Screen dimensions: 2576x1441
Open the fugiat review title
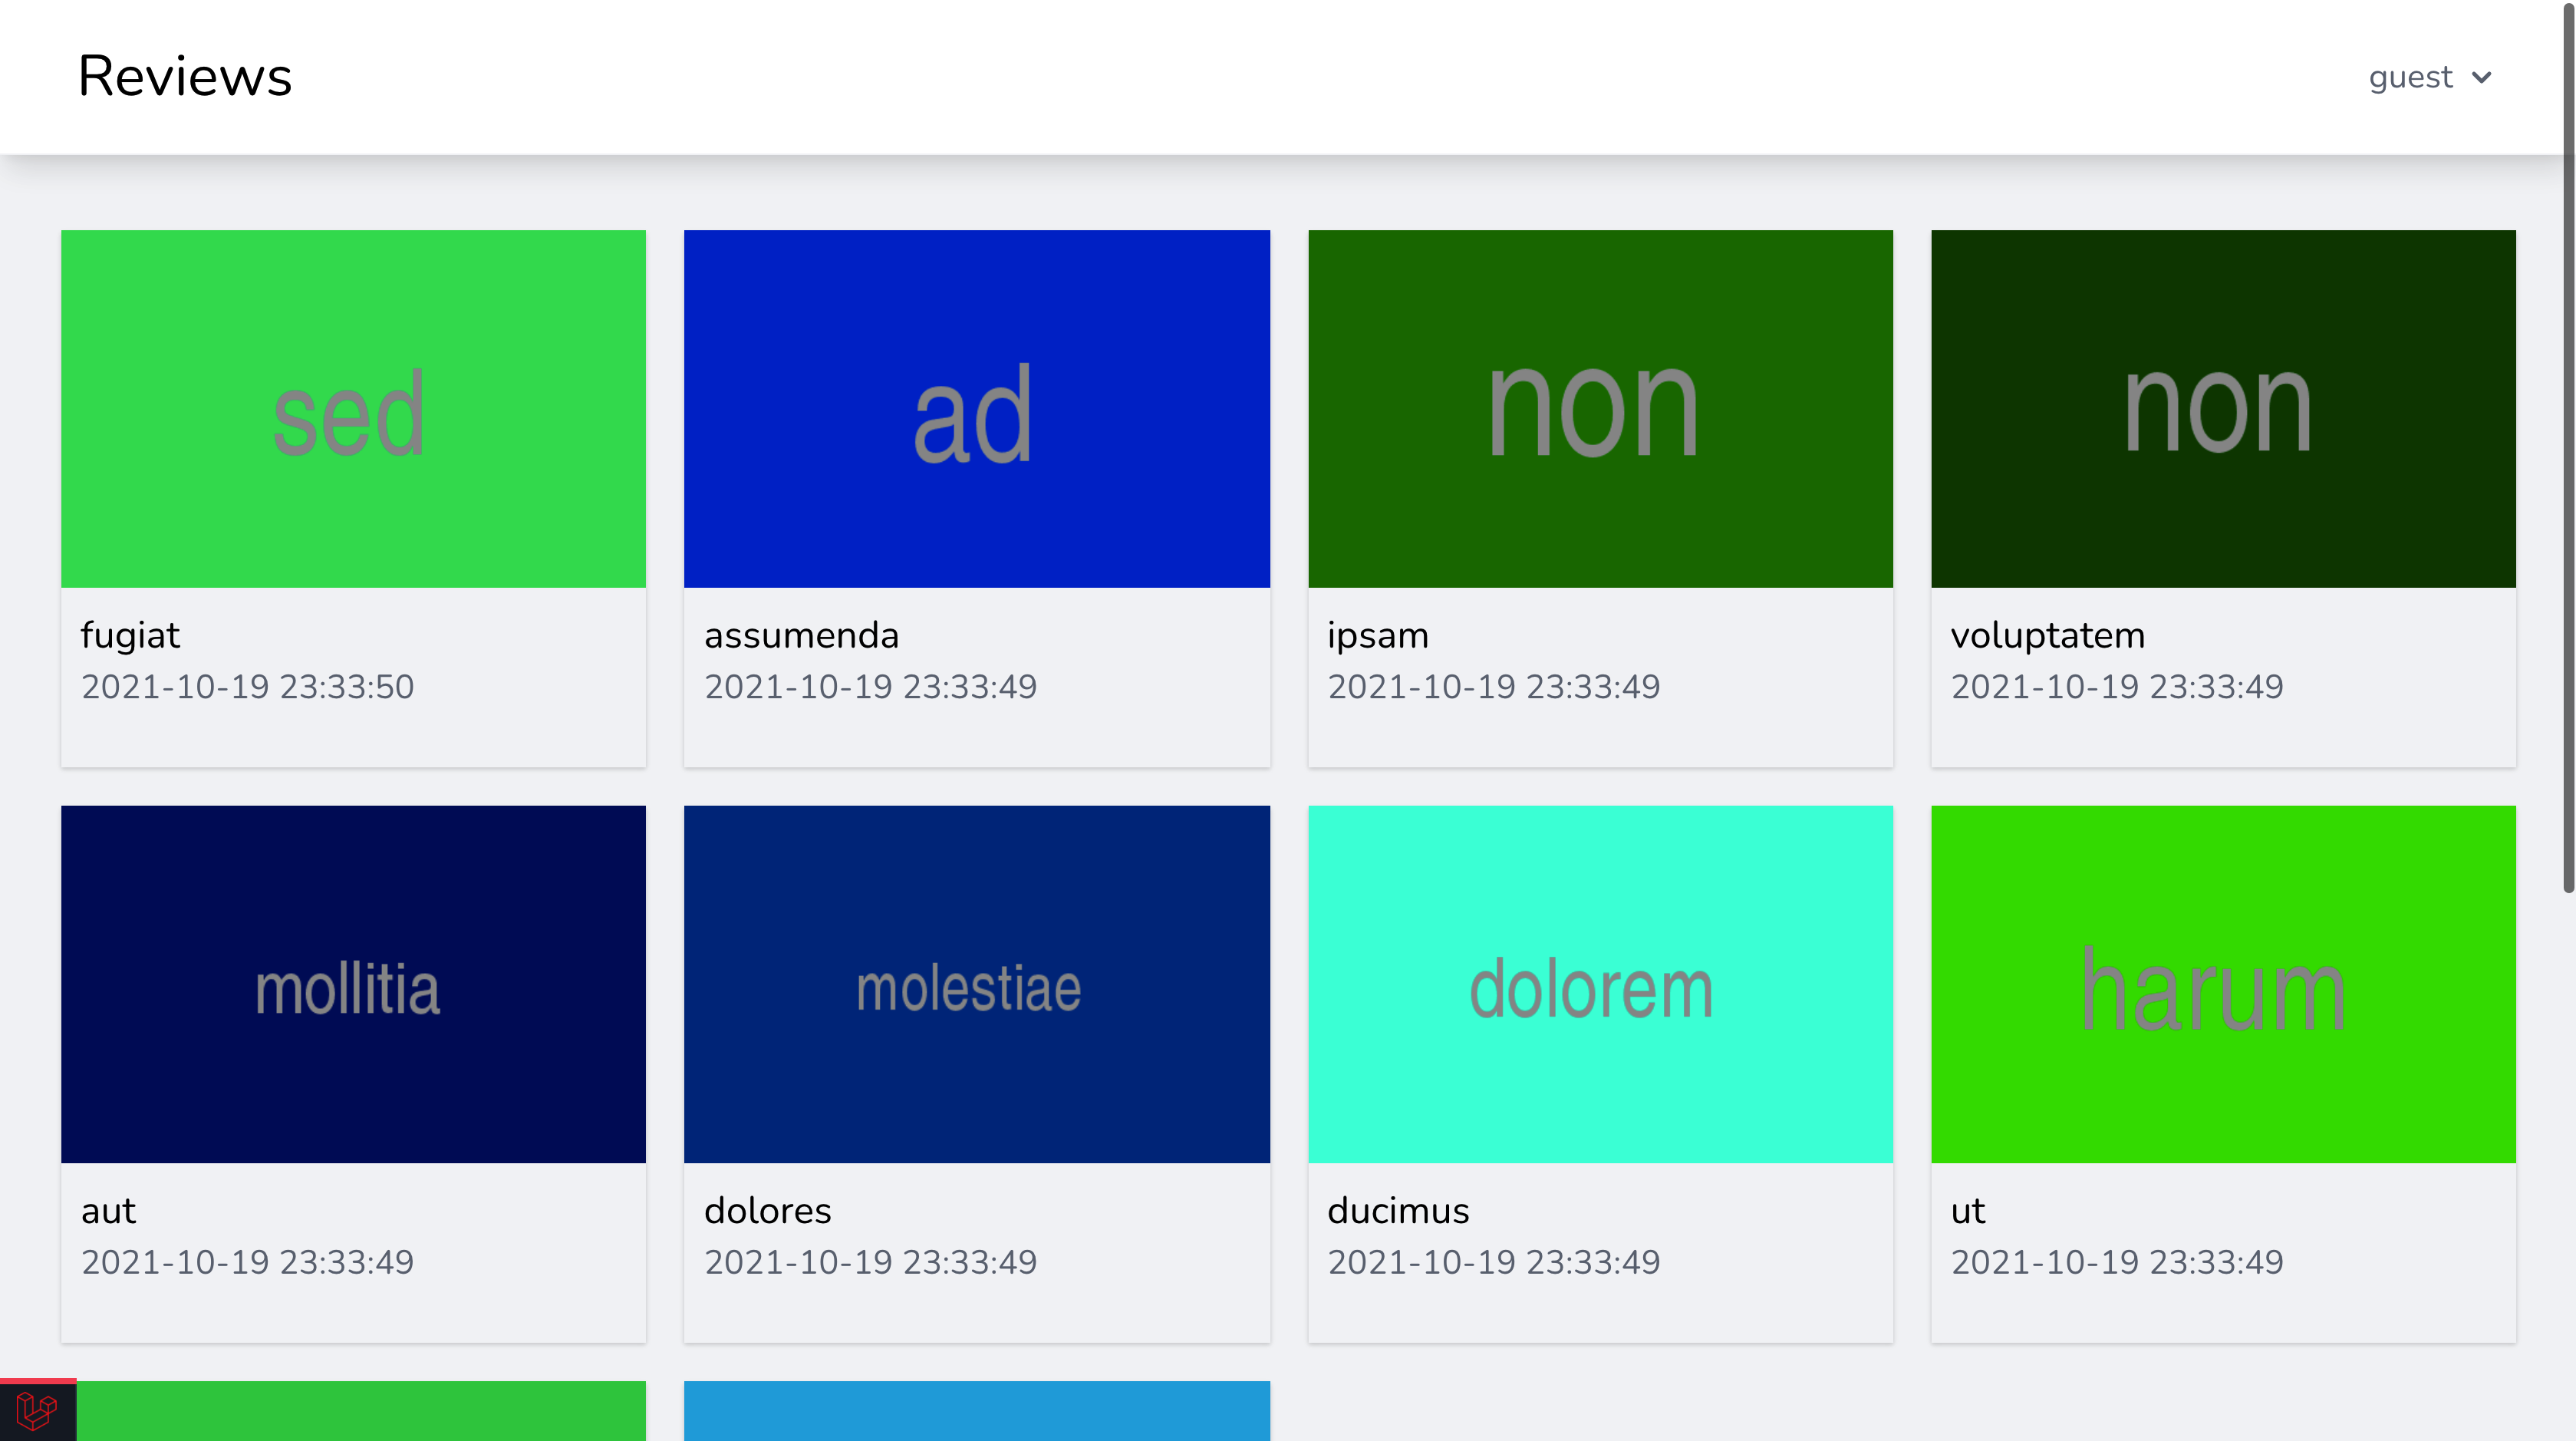click(x=130, y=636)
